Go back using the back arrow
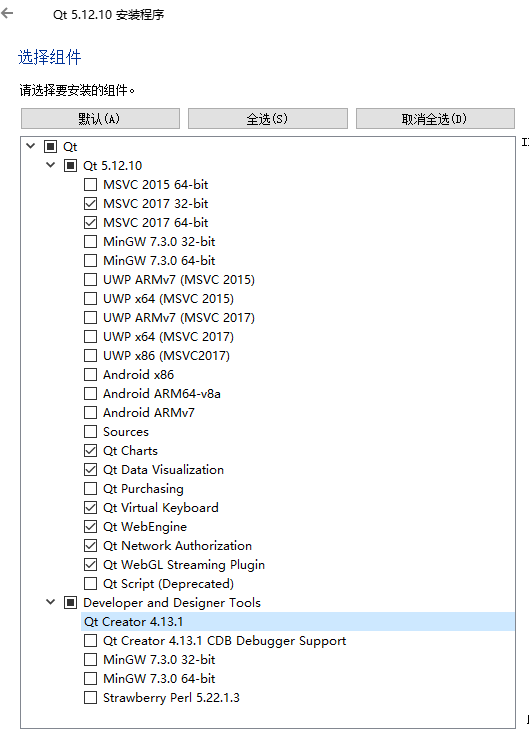Image resolution: width=529 pixels, height=740 pixels. click(x=7, y=13)
